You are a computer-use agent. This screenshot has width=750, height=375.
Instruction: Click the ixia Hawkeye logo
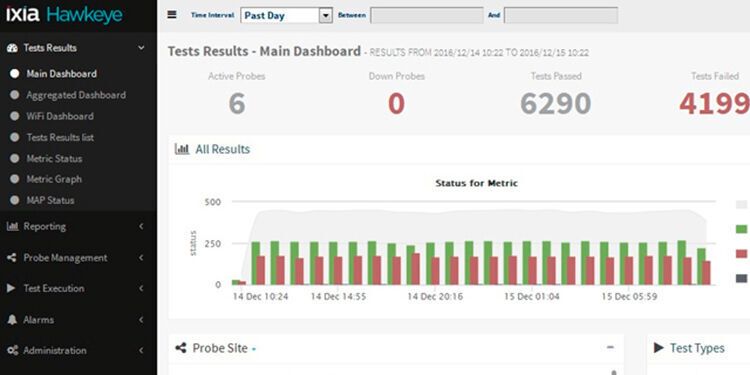click(x=64, y=15)
